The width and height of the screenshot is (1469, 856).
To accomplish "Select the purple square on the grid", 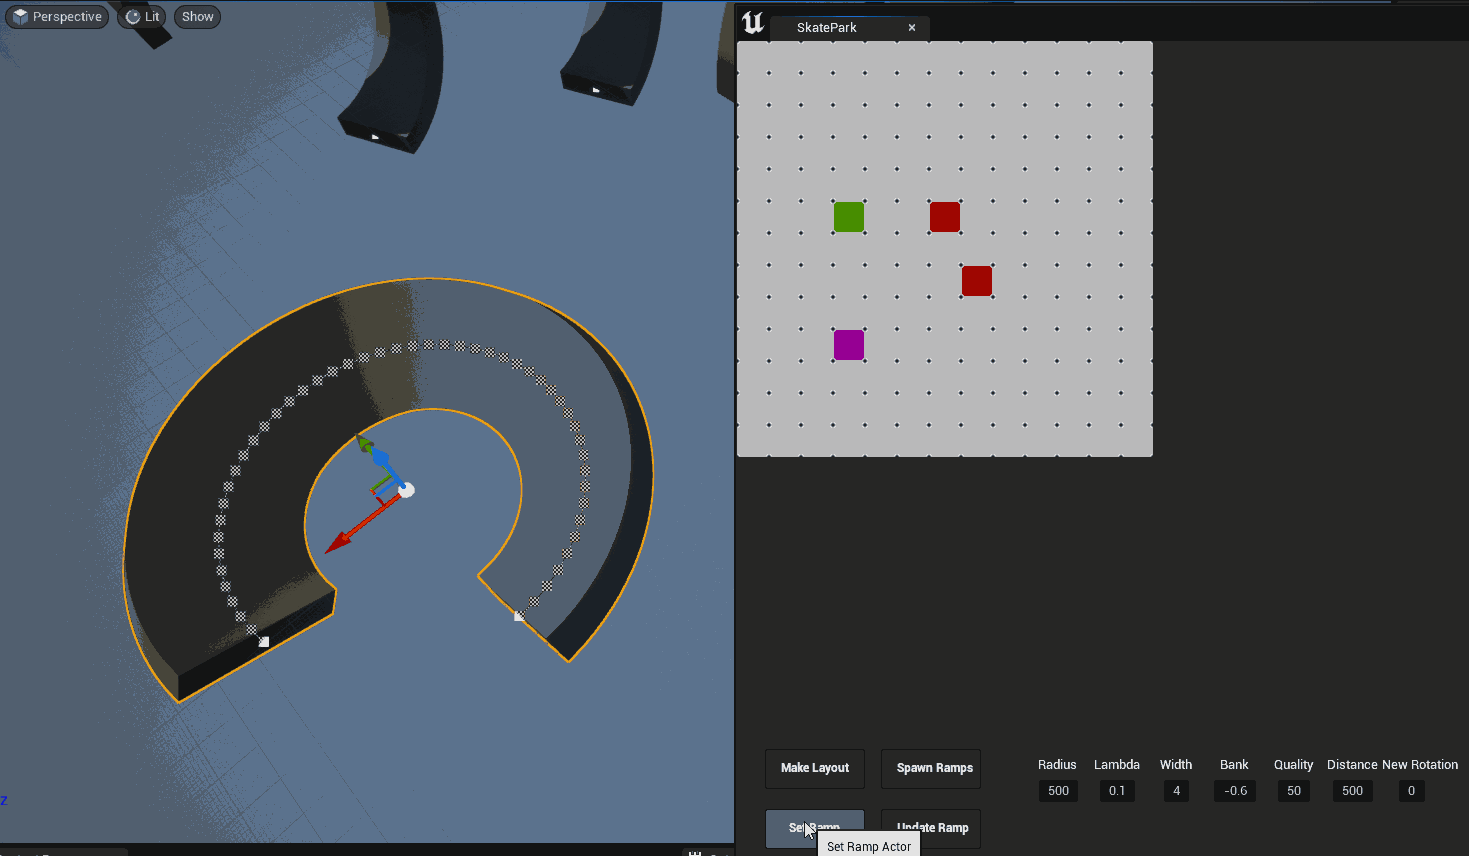I will pyautogui.click(x=849, y=345).
